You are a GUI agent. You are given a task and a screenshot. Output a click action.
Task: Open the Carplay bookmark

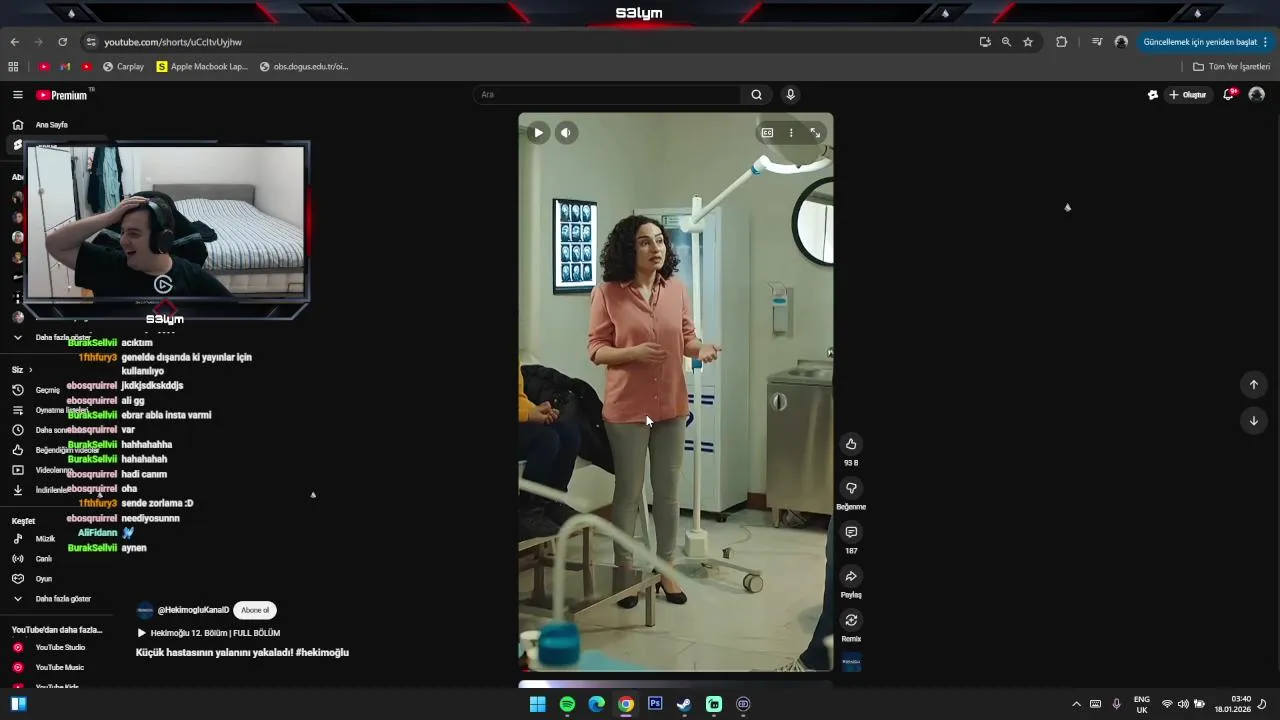123,67
